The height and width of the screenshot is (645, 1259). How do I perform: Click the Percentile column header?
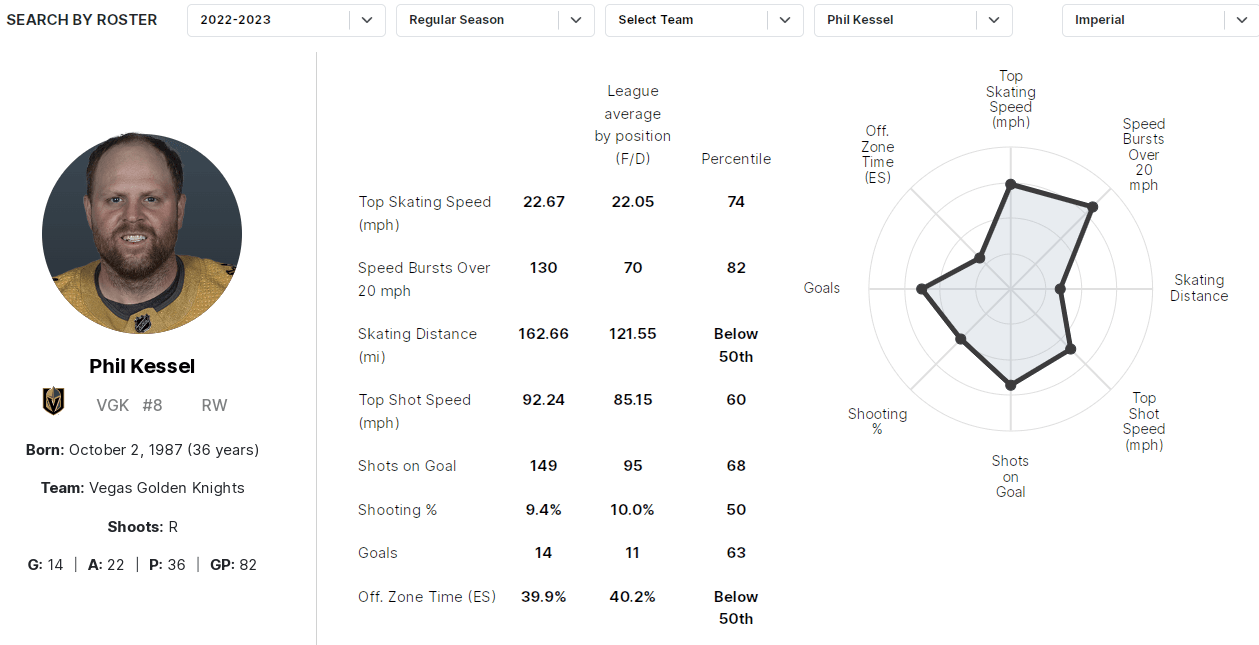(x=736, y=159)
